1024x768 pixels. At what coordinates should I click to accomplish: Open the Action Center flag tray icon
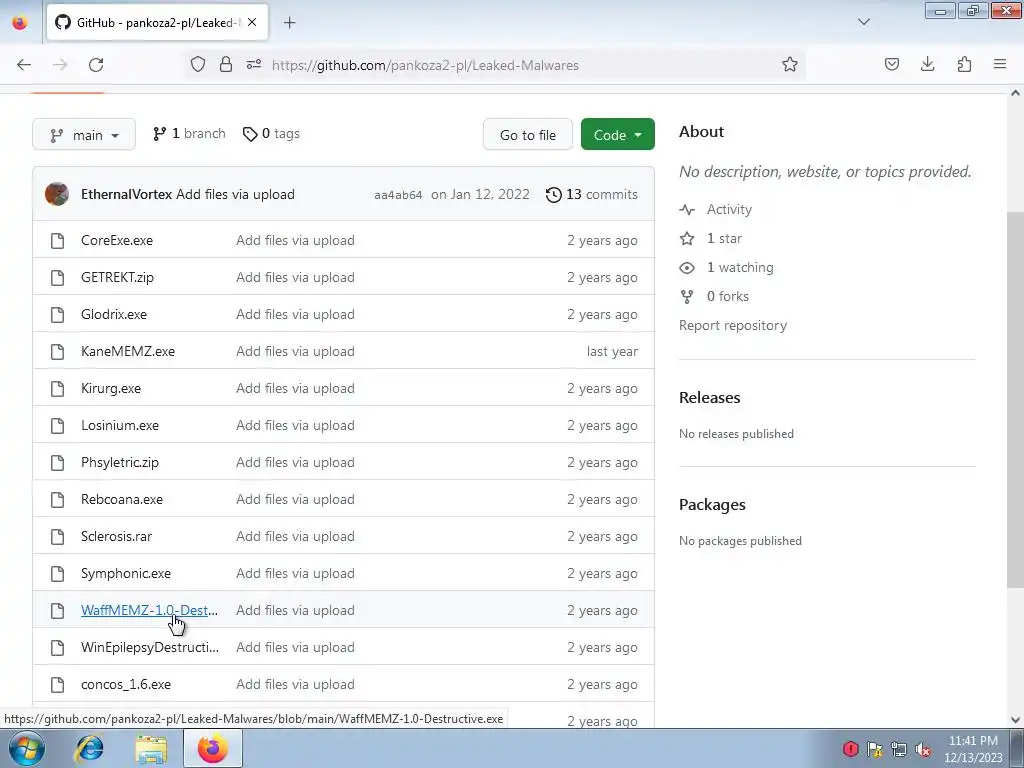(x=875, y=750)
